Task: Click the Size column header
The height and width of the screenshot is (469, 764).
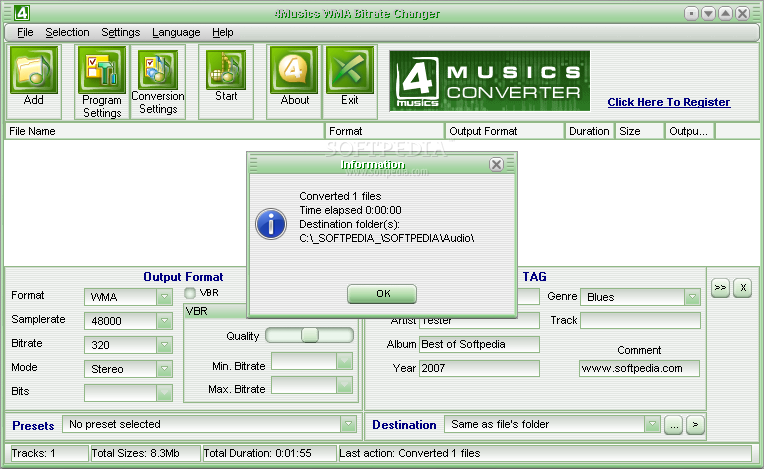Action: tap(640, 131)
